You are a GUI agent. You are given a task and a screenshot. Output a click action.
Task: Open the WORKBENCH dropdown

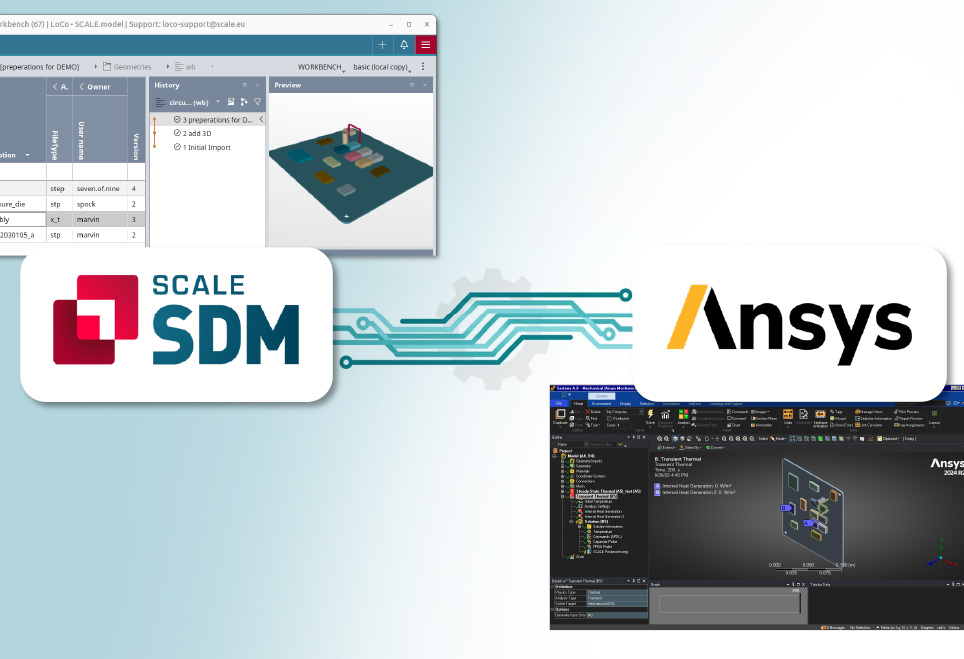click(x=321, y=67)
